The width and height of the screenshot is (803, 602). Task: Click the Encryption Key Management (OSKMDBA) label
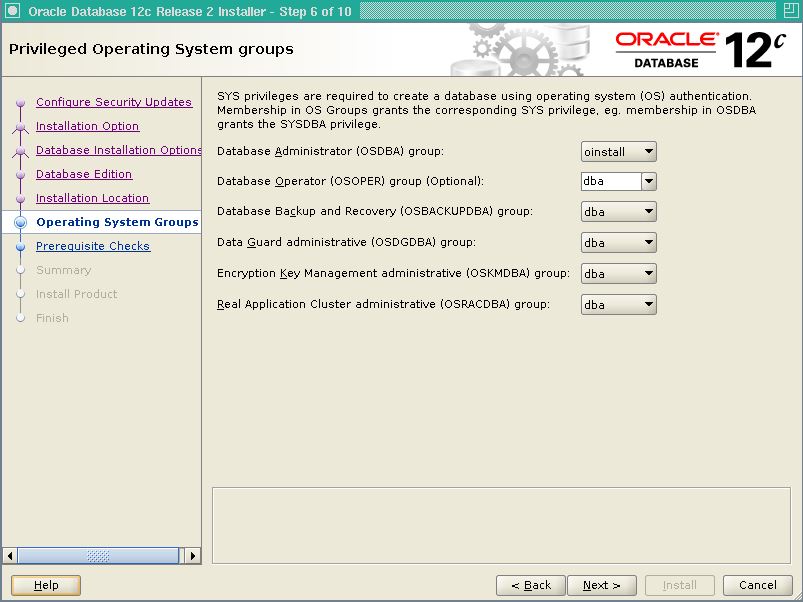click(393, 273)
